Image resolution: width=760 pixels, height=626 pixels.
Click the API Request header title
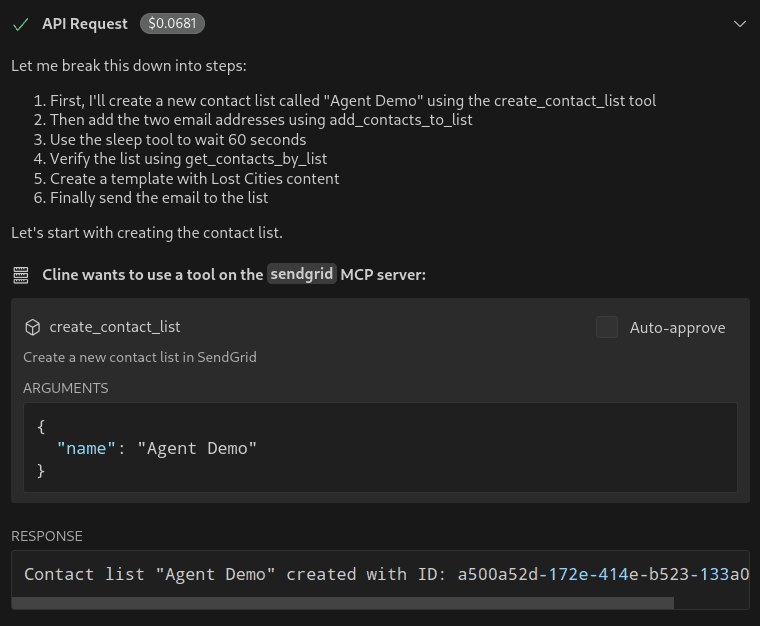point(85,24)
